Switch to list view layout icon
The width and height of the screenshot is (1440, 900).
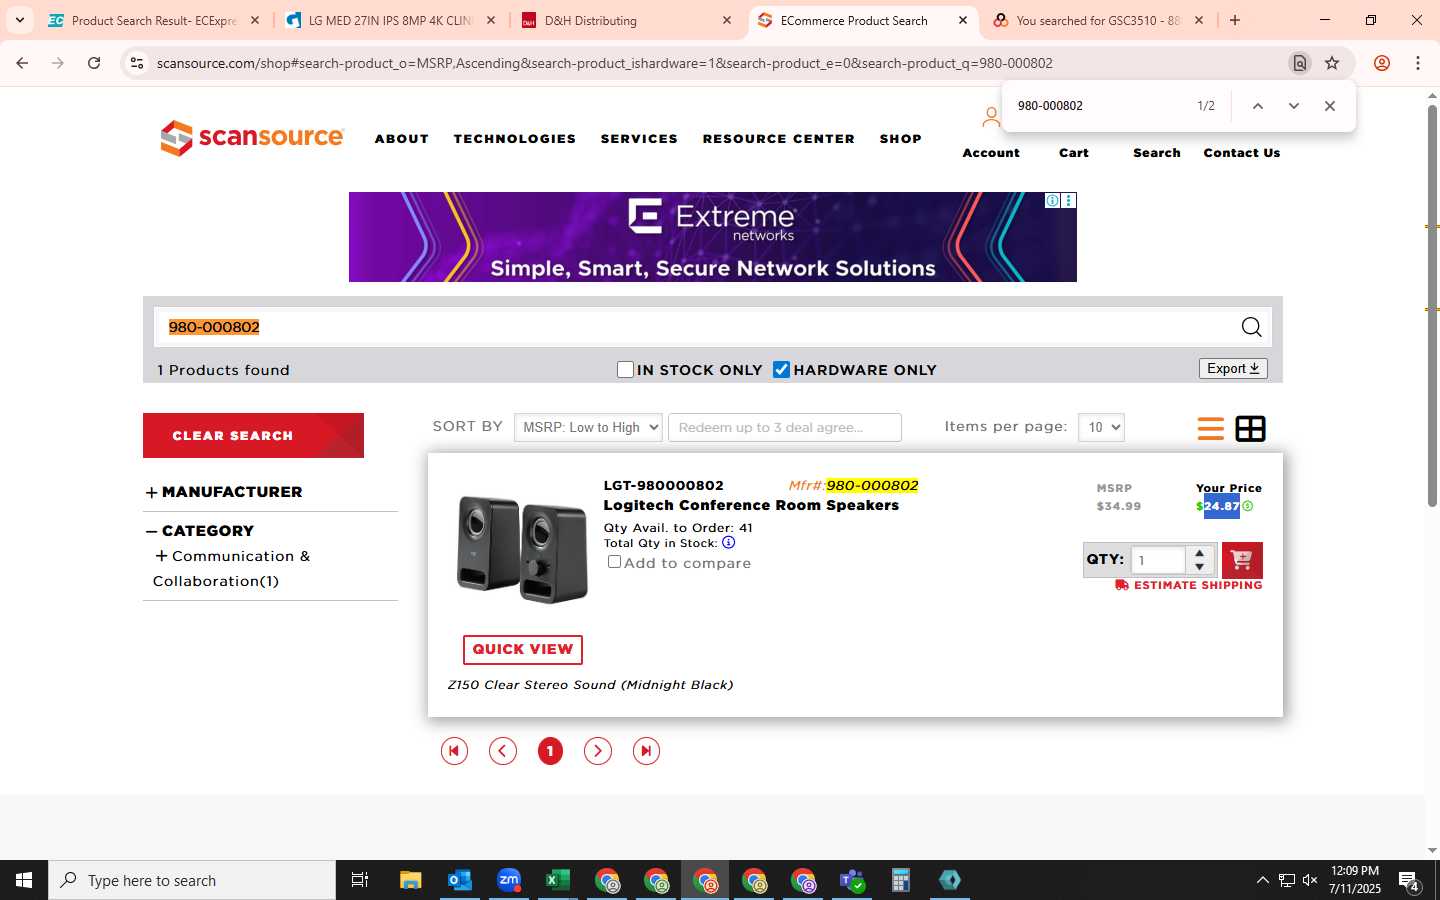pyautogui.click(x=1210, y=428)
